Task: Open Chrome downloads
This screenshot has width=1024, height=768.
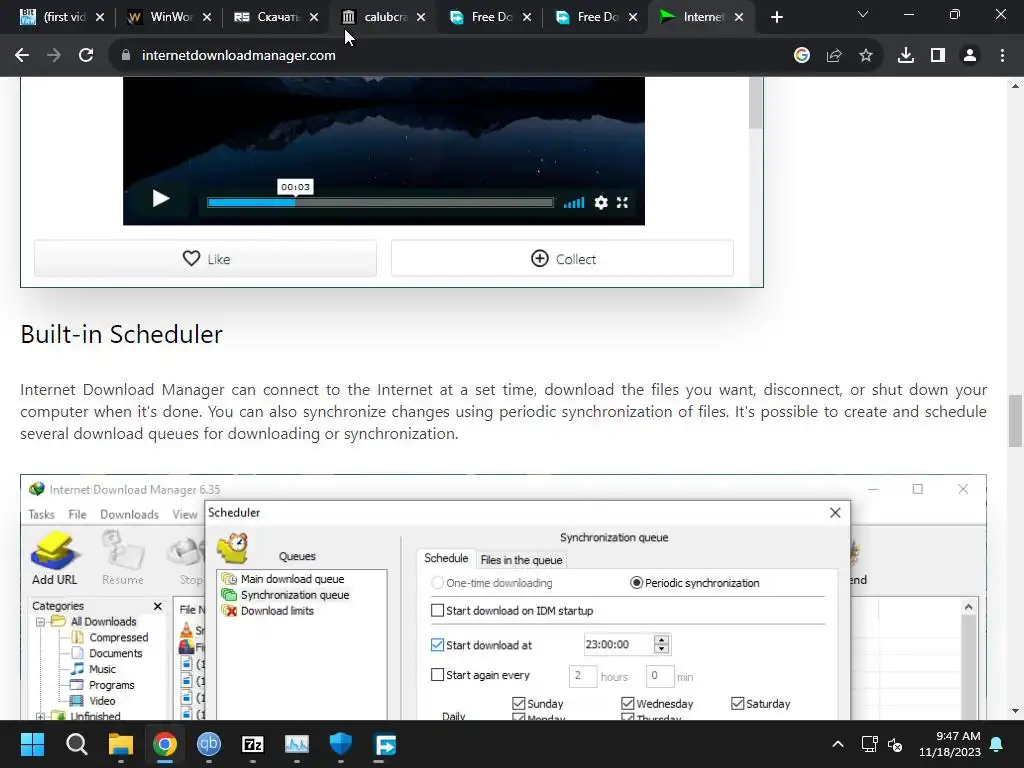Action: coord(906,56)
